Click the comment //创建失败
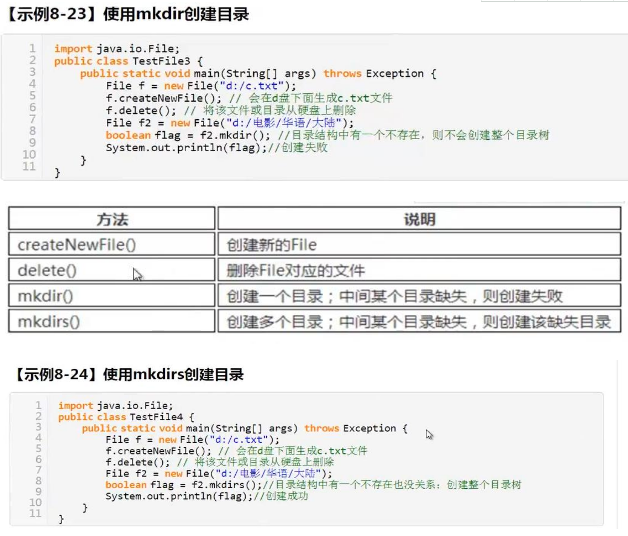The image size is (628, 536). [298, 147]
